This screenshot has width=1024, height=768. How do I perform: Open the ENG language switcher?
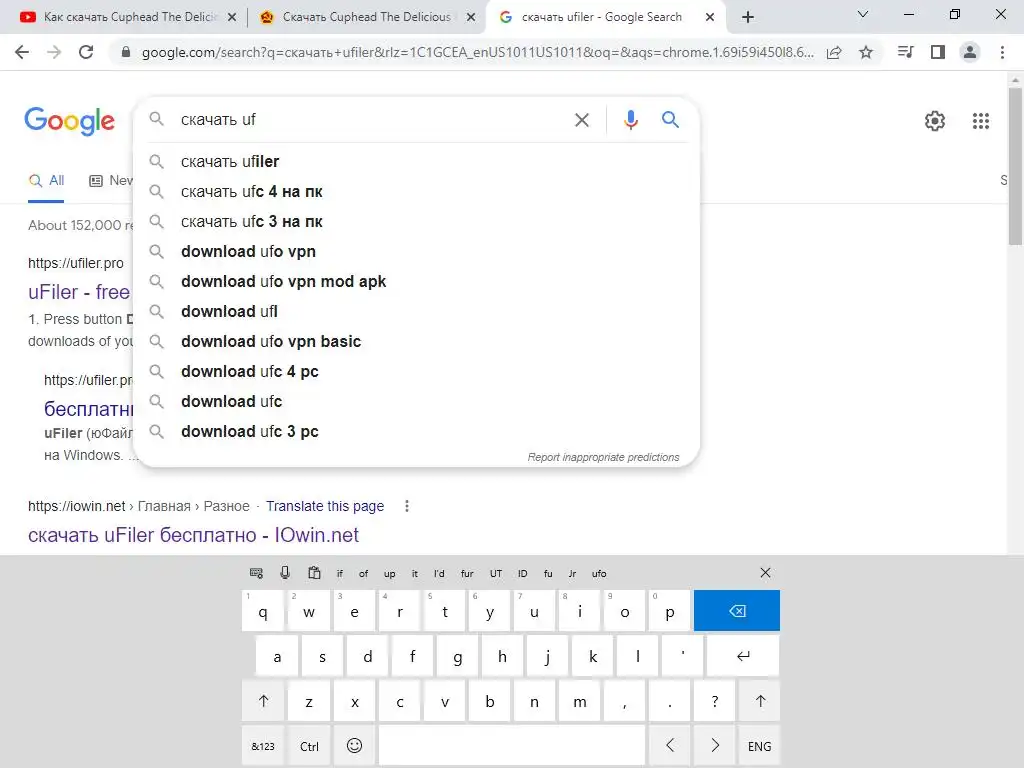tap(759, 746)
